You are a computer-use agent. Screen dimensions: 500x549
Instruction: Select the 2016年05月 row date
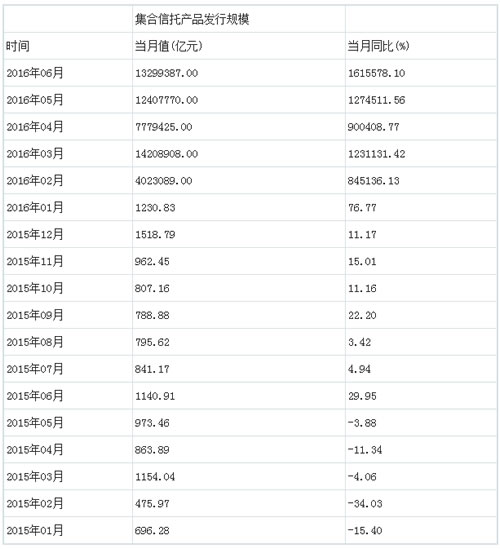tap(35, 100)
